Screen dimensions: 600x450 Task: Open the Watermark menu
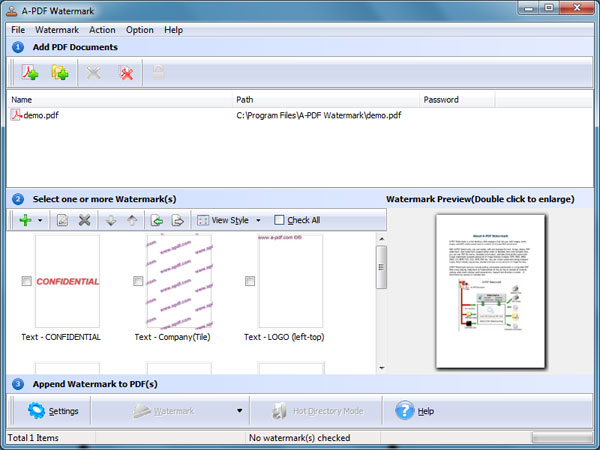(x=57, y=30)
